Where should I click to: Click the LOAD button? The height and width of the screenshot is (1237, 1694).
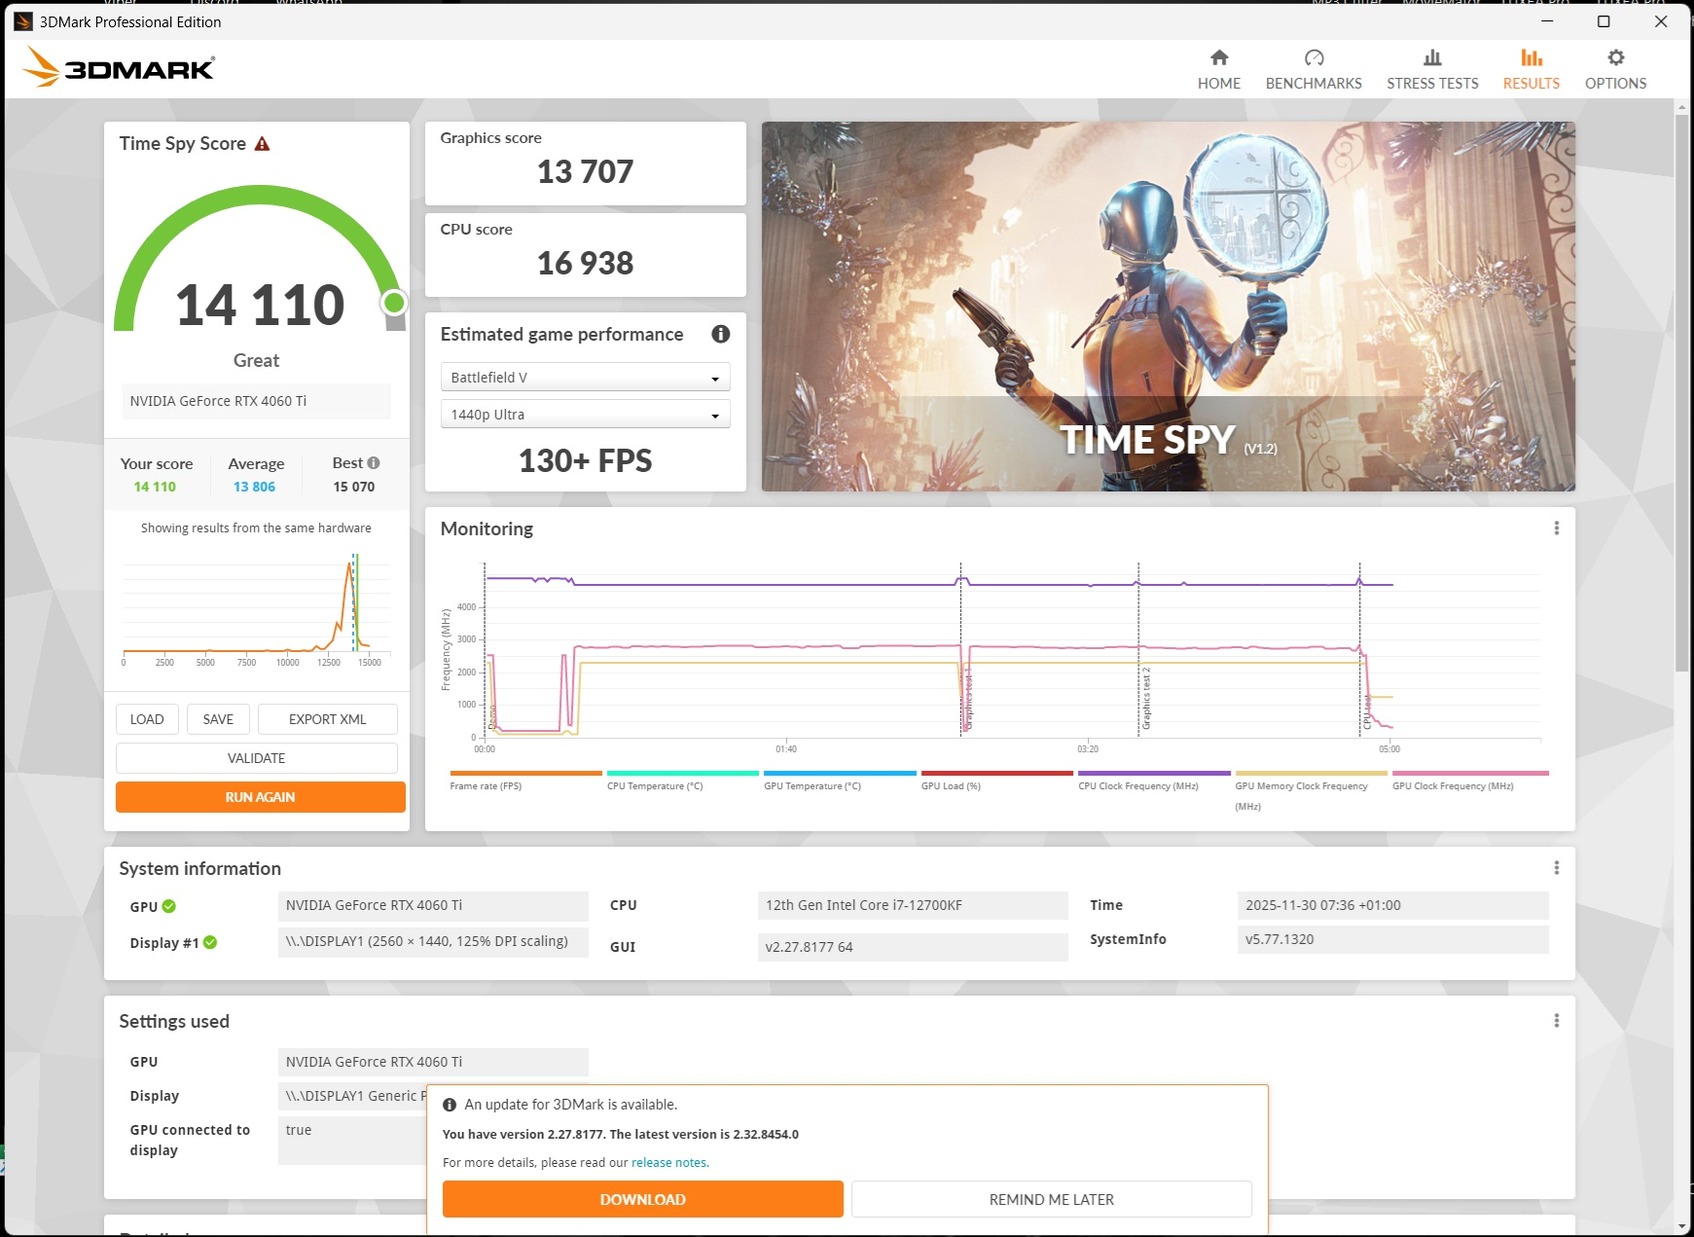pos(147,719)
